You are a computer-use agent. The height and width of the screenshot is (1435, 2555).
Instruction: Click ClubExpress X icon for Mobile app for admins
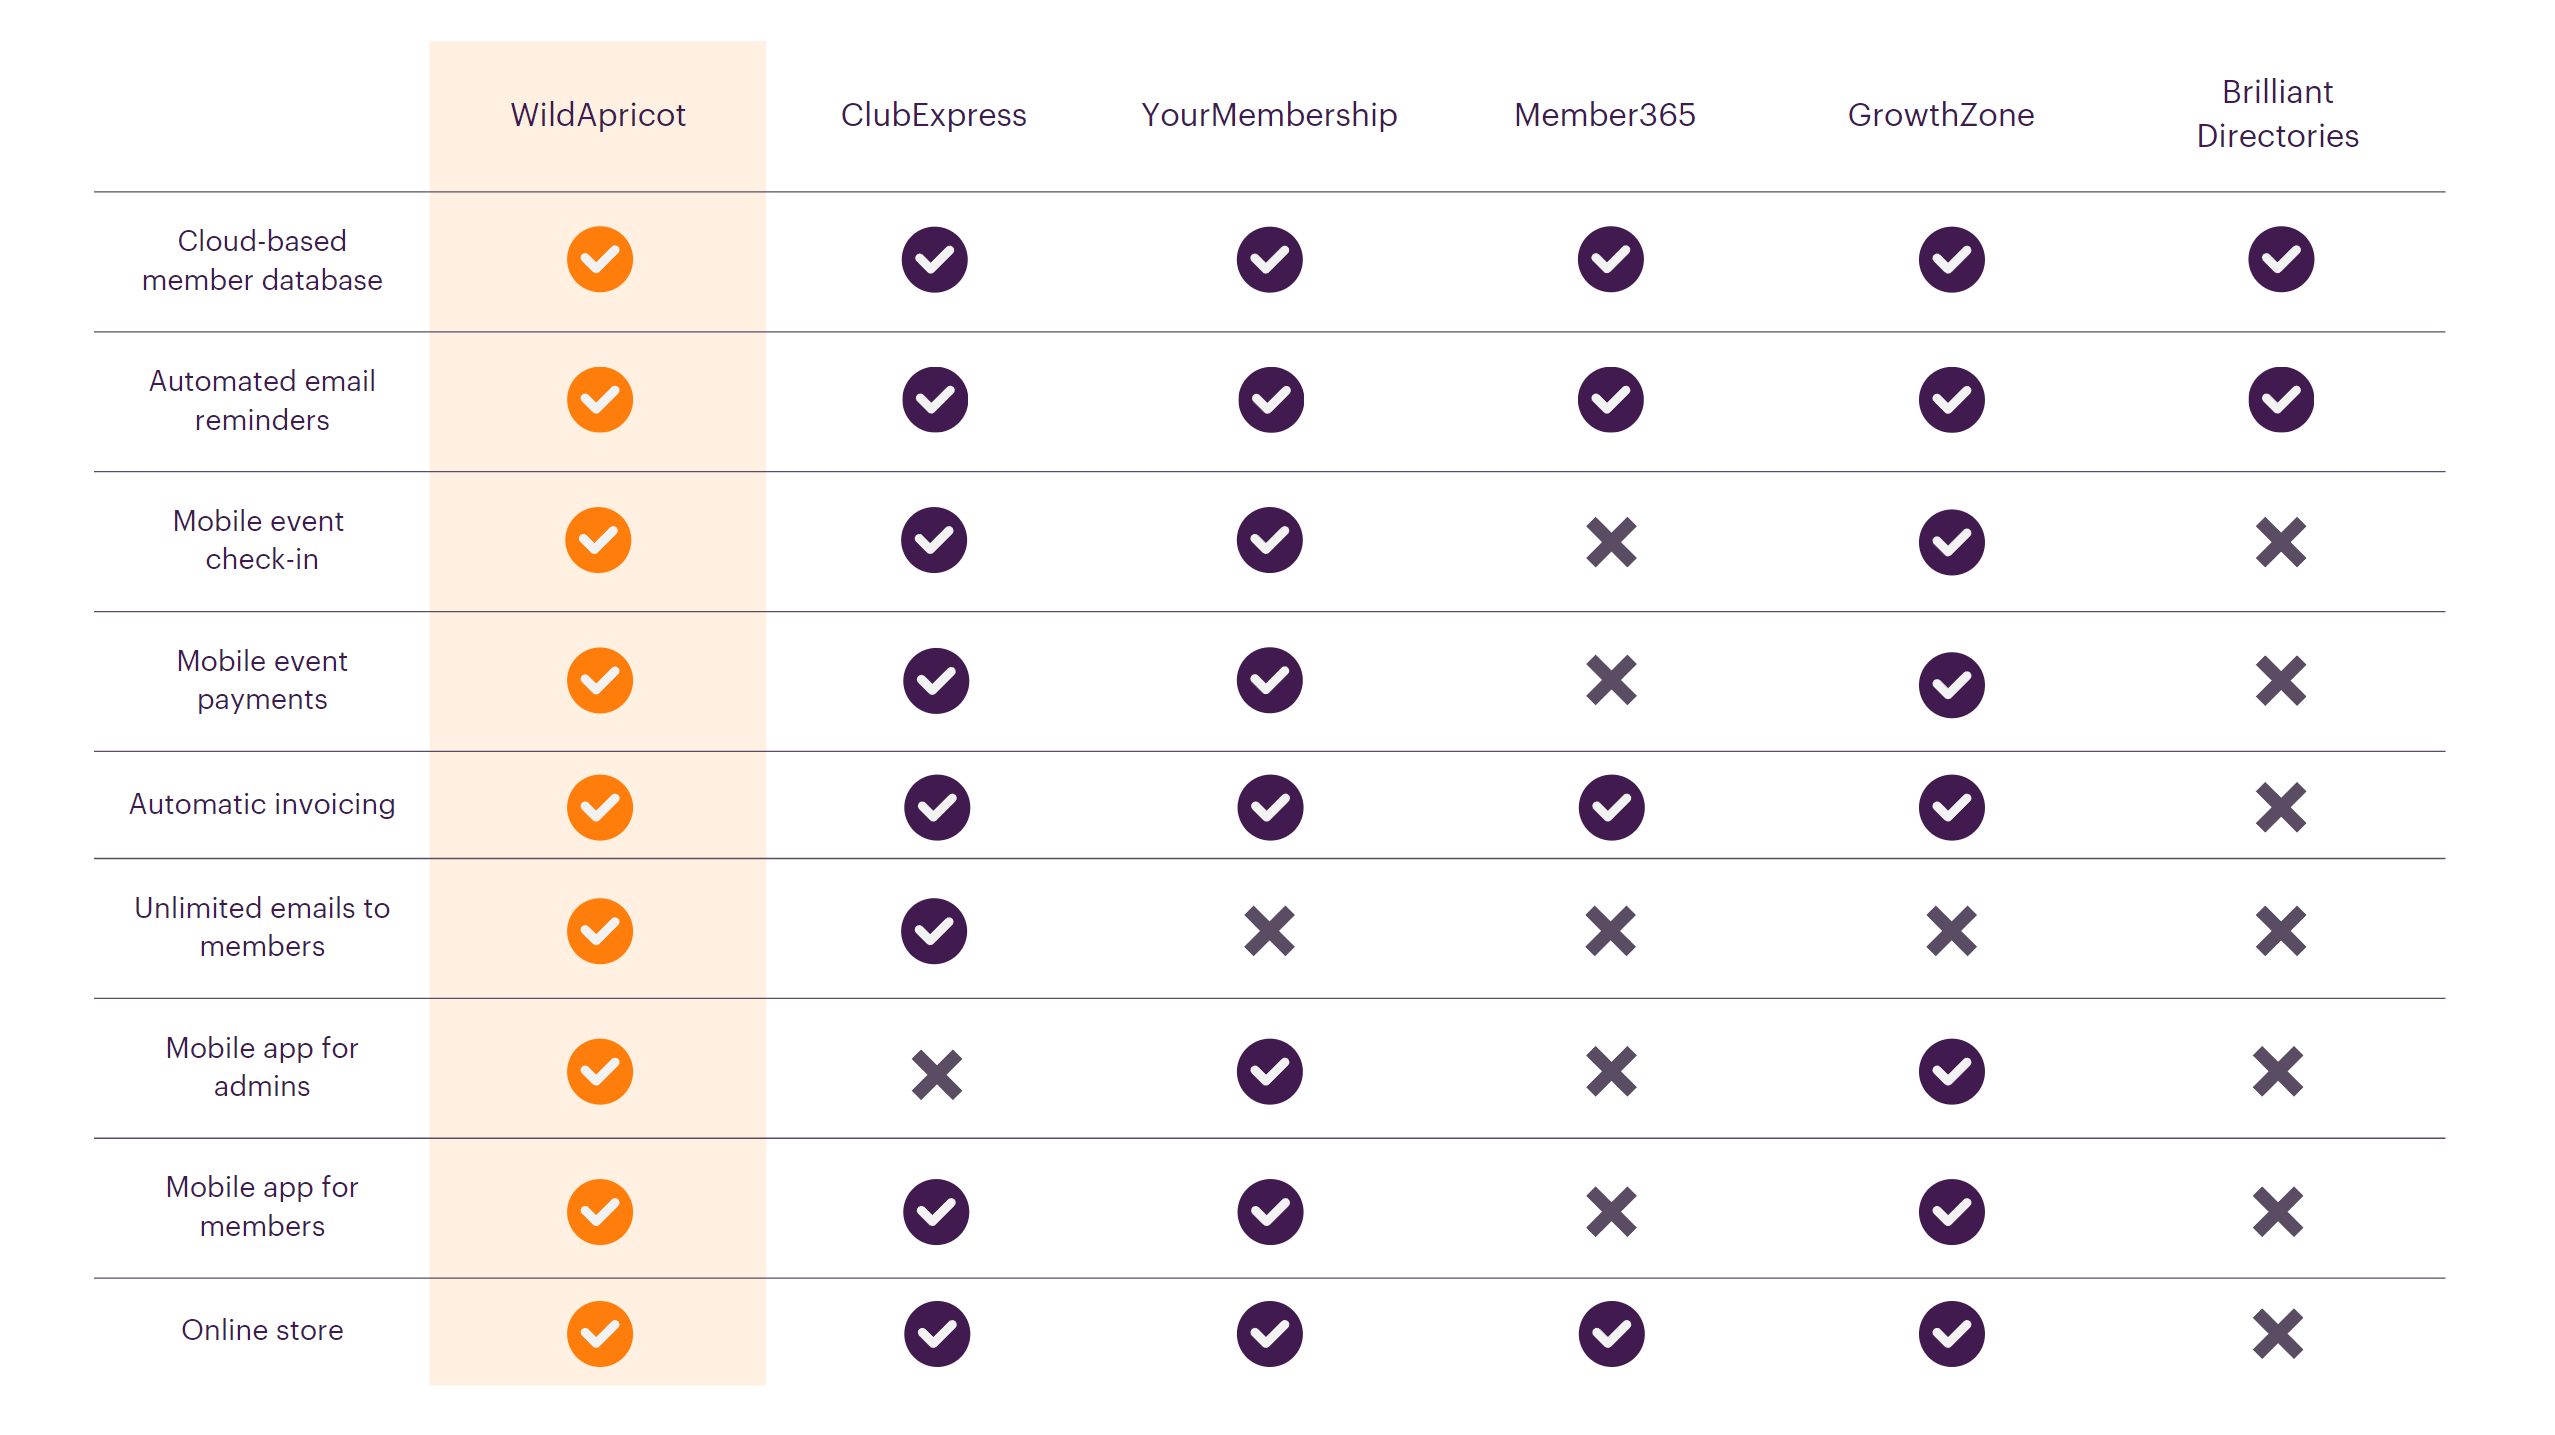coord(936,1074)
